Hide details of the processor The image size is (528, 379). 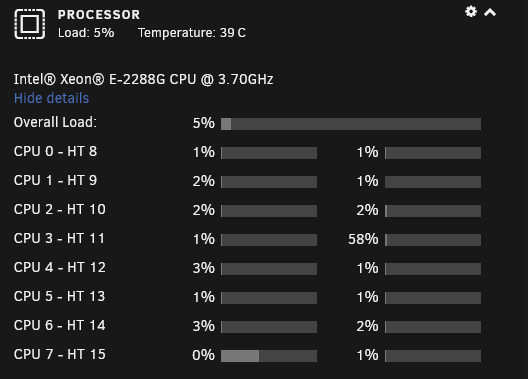(52, 98)
